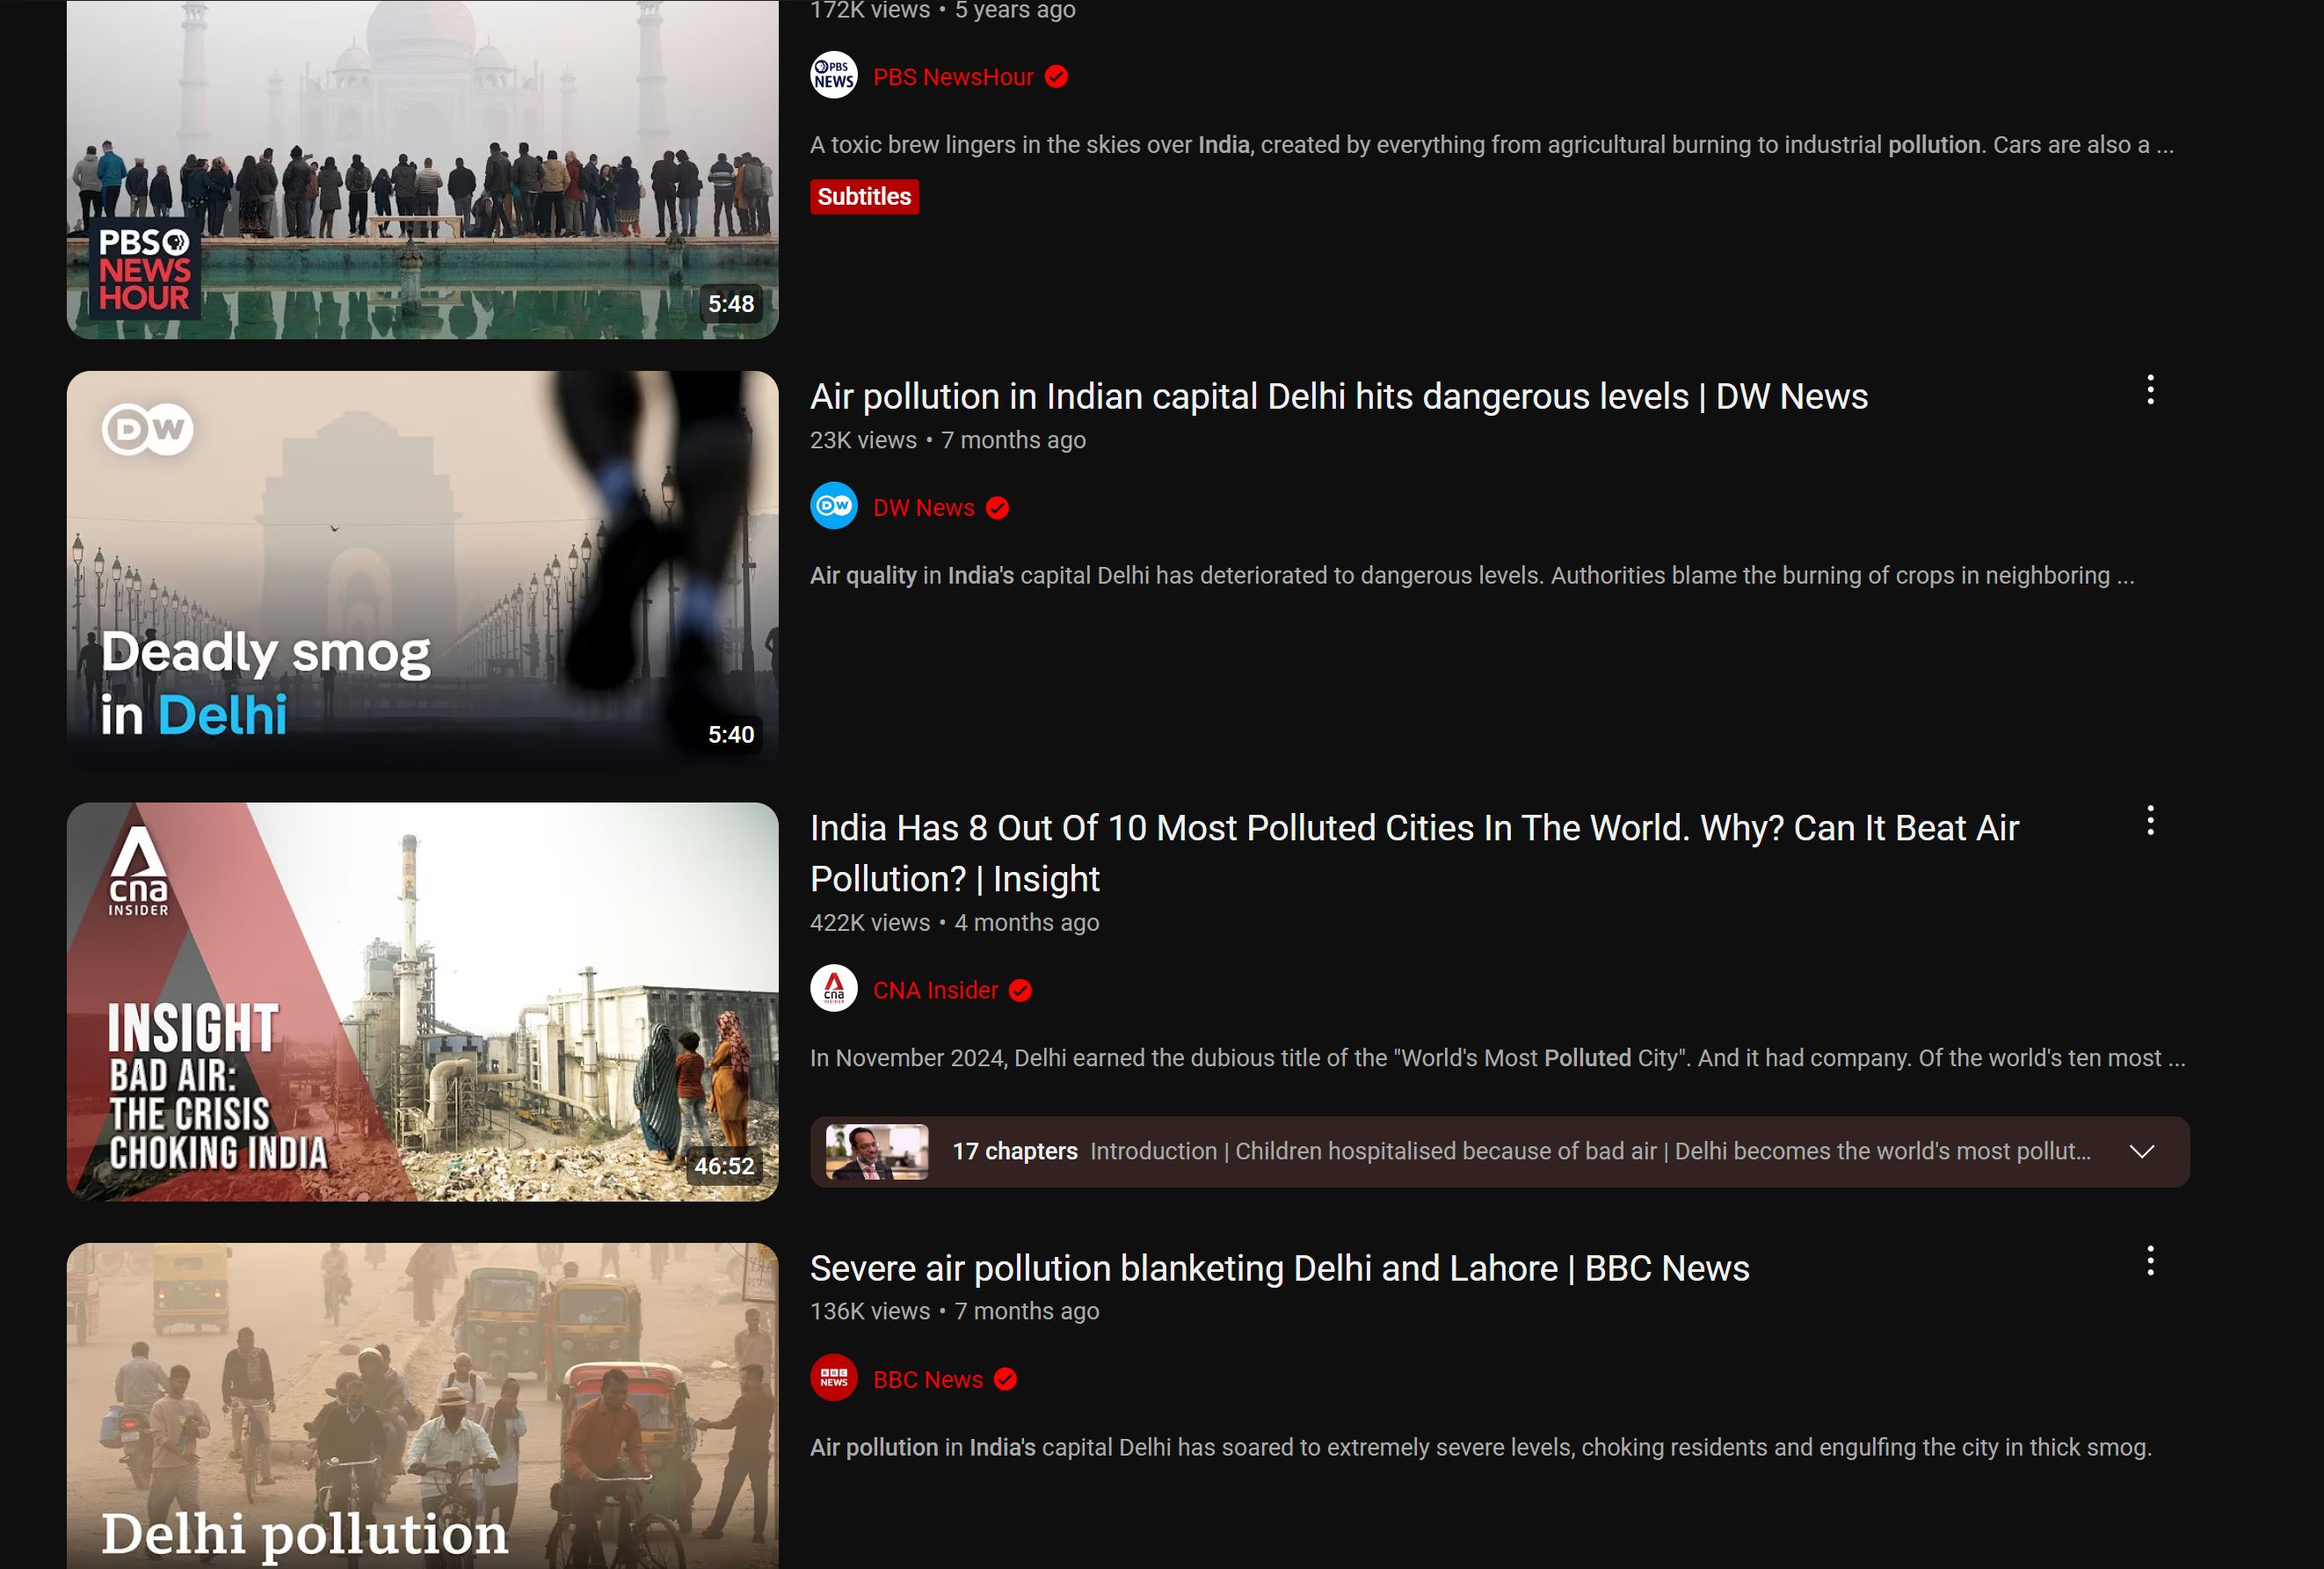Open video Severe air pollution blanketing Delhi
The height and width of the screenshot is (1569, 2324).
click(x=1280, y=1268)
